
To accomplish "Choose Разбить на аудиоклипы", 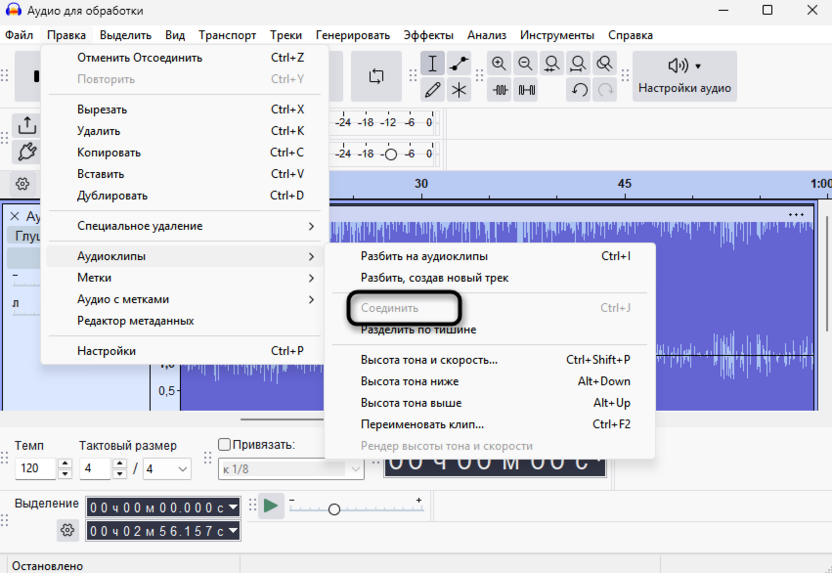I will (490, 256).
